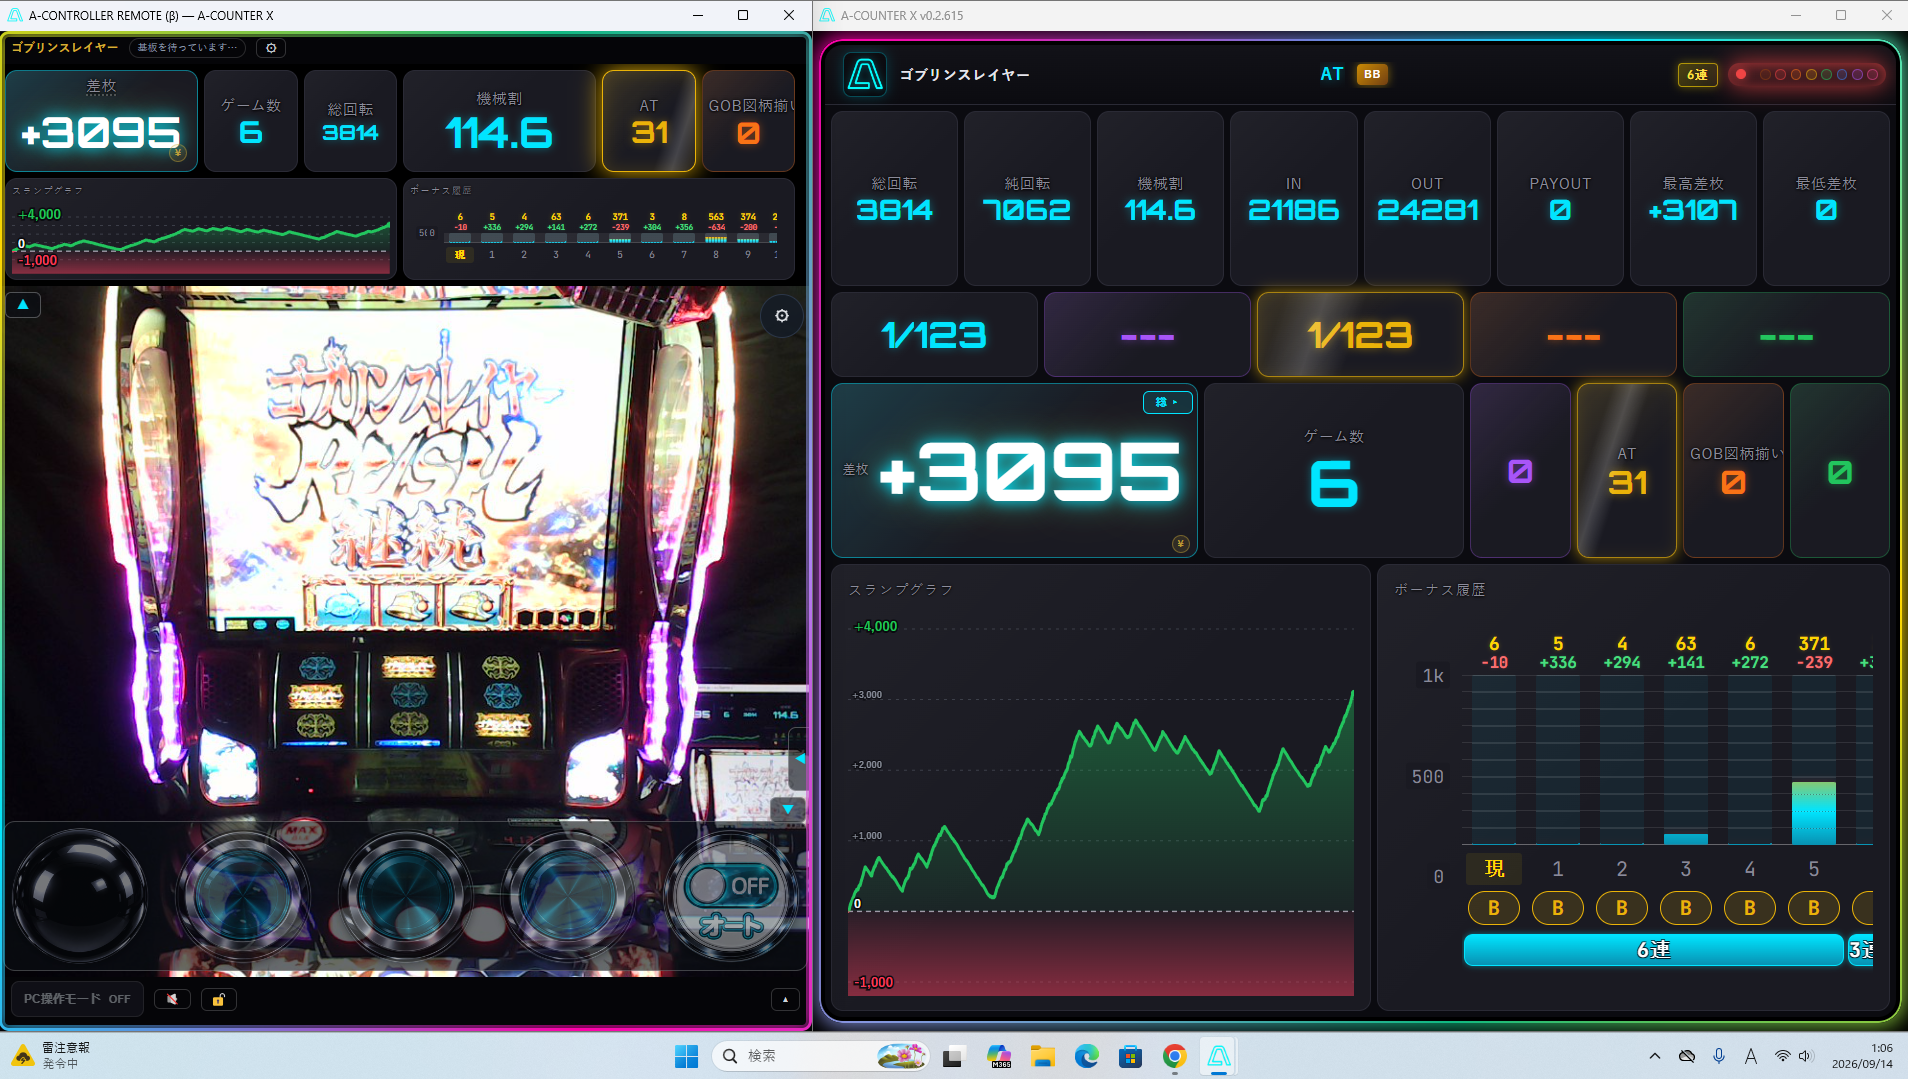Open settings gear in A-Controller Remote header
Image resolution: width=1908 pixels, height=1079 pixels.
pos(271,48)
